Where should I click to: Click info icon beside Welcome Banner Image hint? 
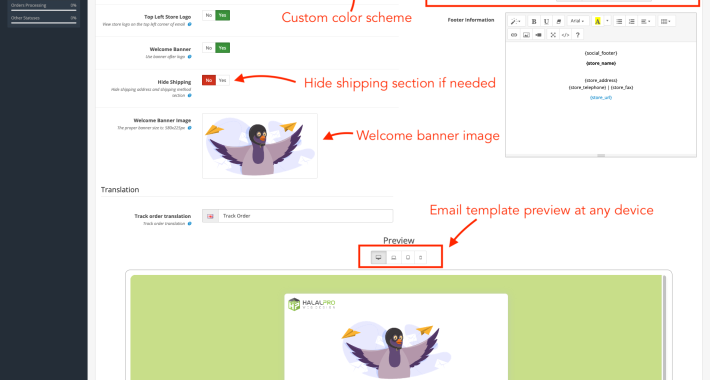pyautogui.click(x=190, y=128)
